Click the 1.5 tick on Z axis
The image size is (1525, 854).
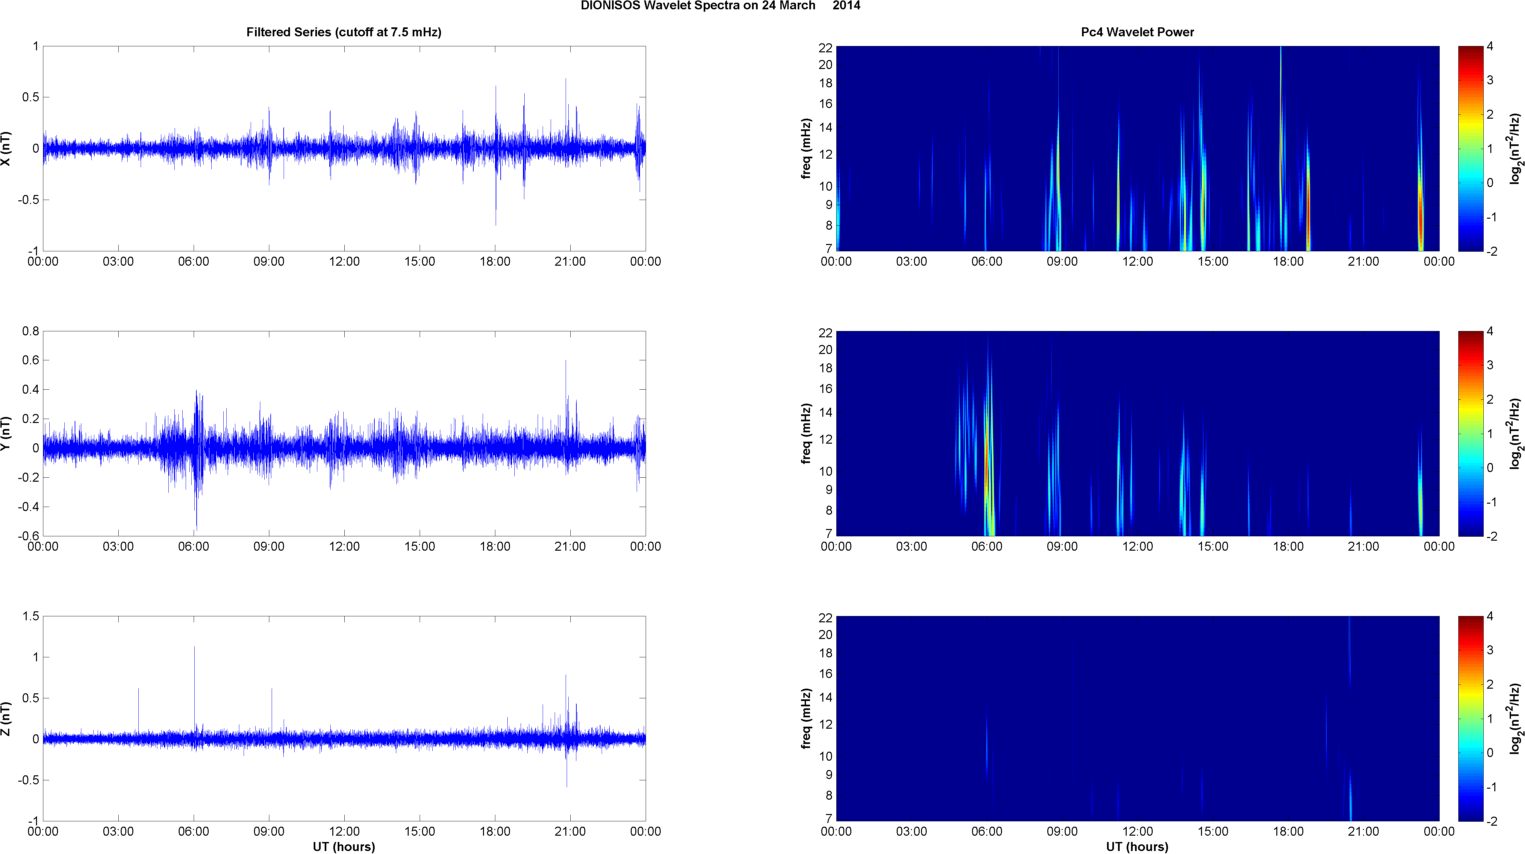(30, 616)
